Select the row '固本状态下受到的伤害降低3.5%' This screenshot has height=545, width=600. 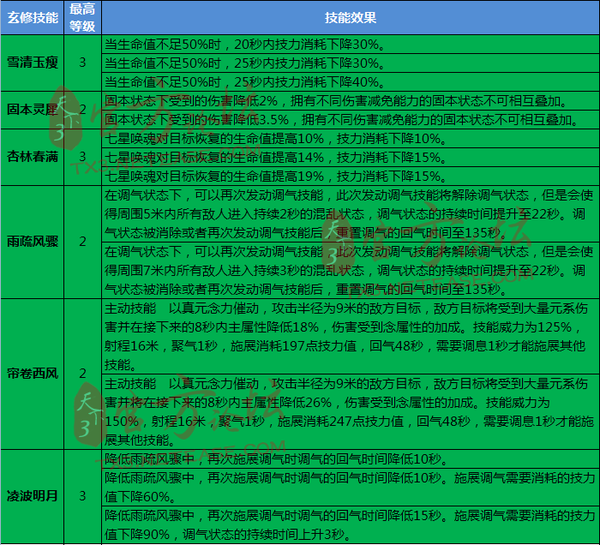coord(351,120)
